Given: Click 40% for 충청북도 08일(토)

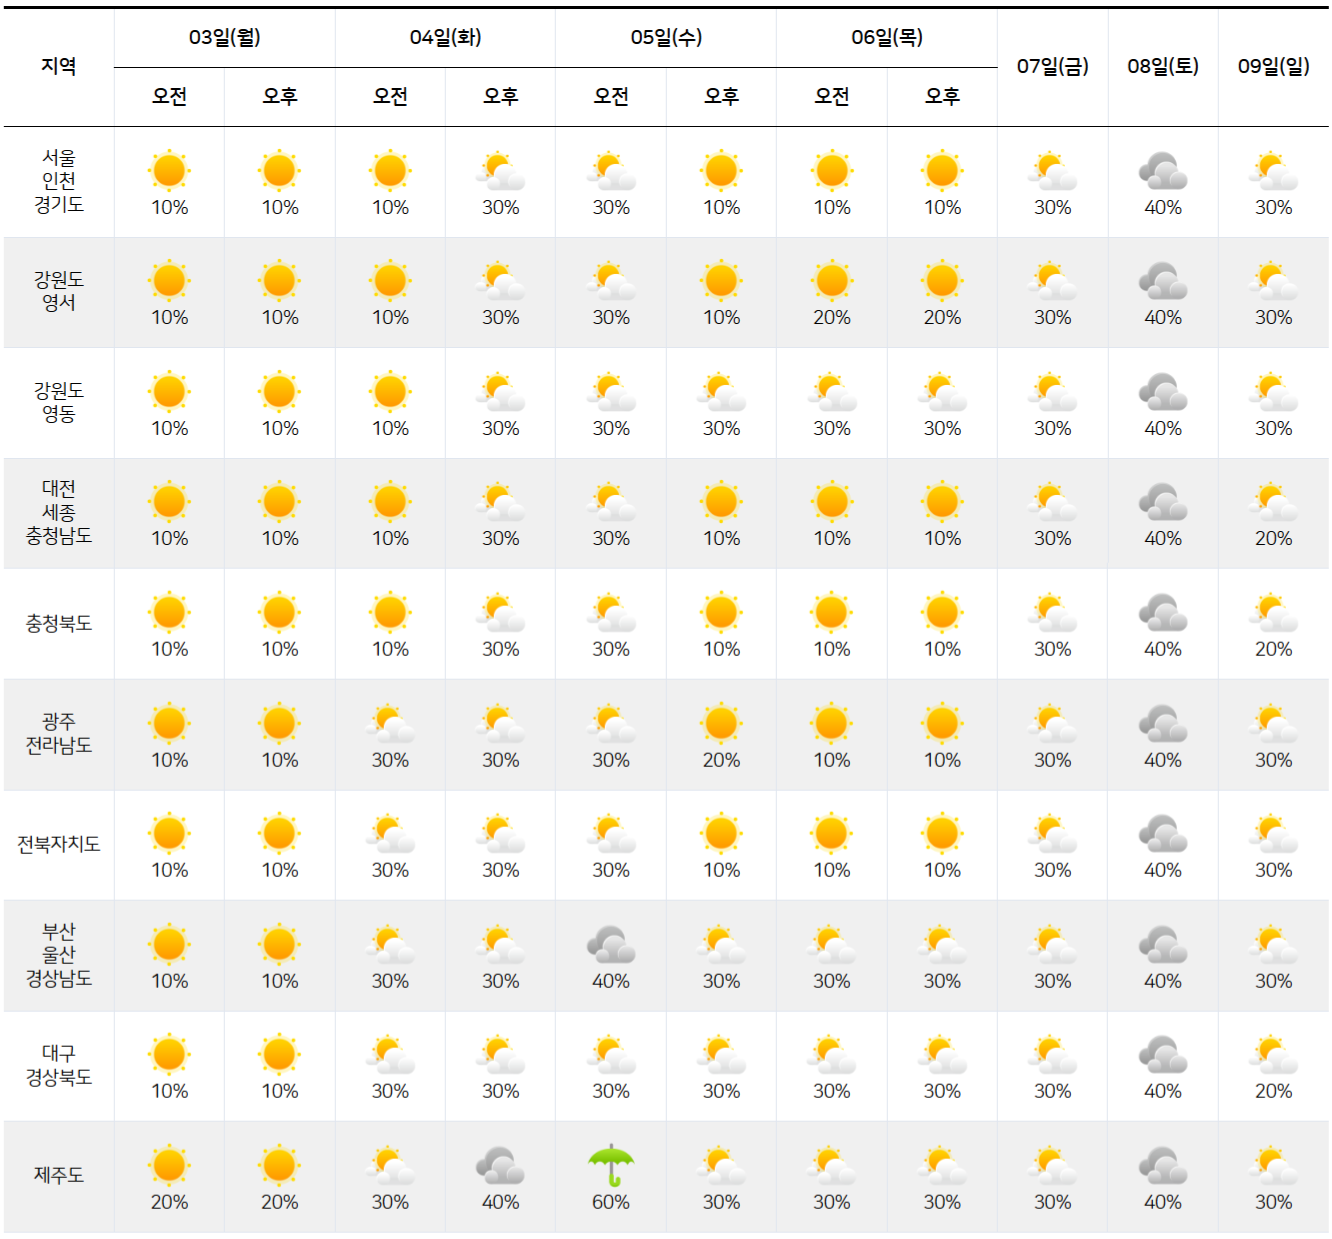Looking at the screenshot, I should coord(1163,649).
